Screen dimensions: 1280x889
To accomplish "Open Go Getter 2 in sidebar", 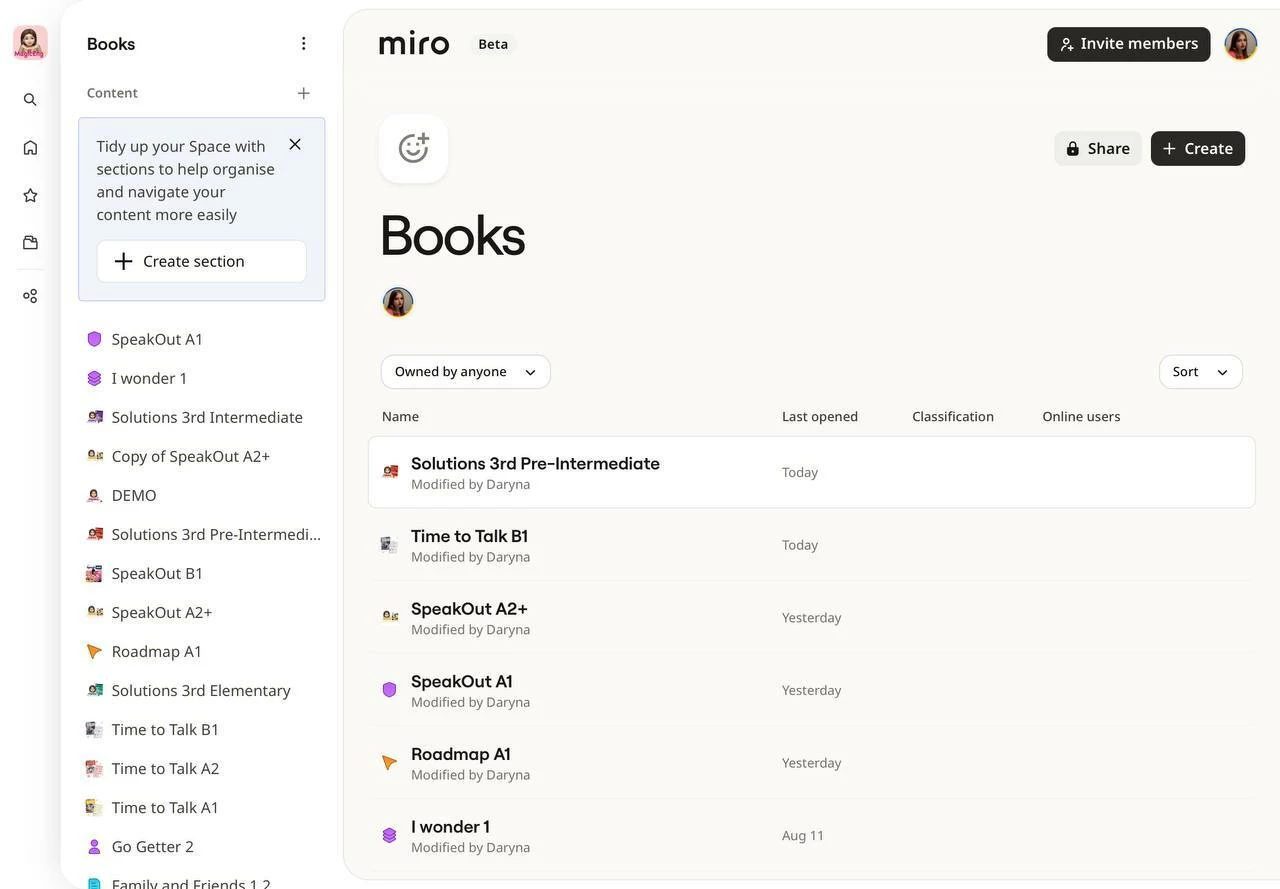I will (x=202, y=846).
